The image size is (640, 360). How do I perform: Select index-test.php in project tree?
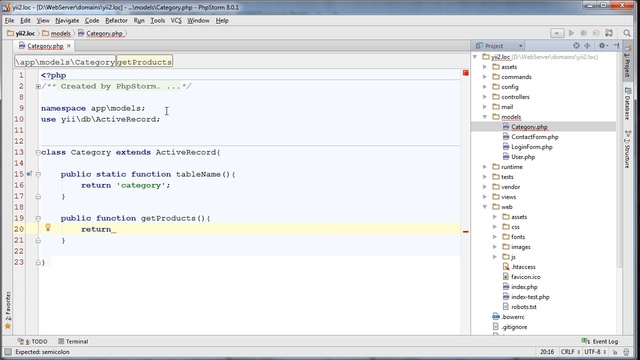click(530, 297)
